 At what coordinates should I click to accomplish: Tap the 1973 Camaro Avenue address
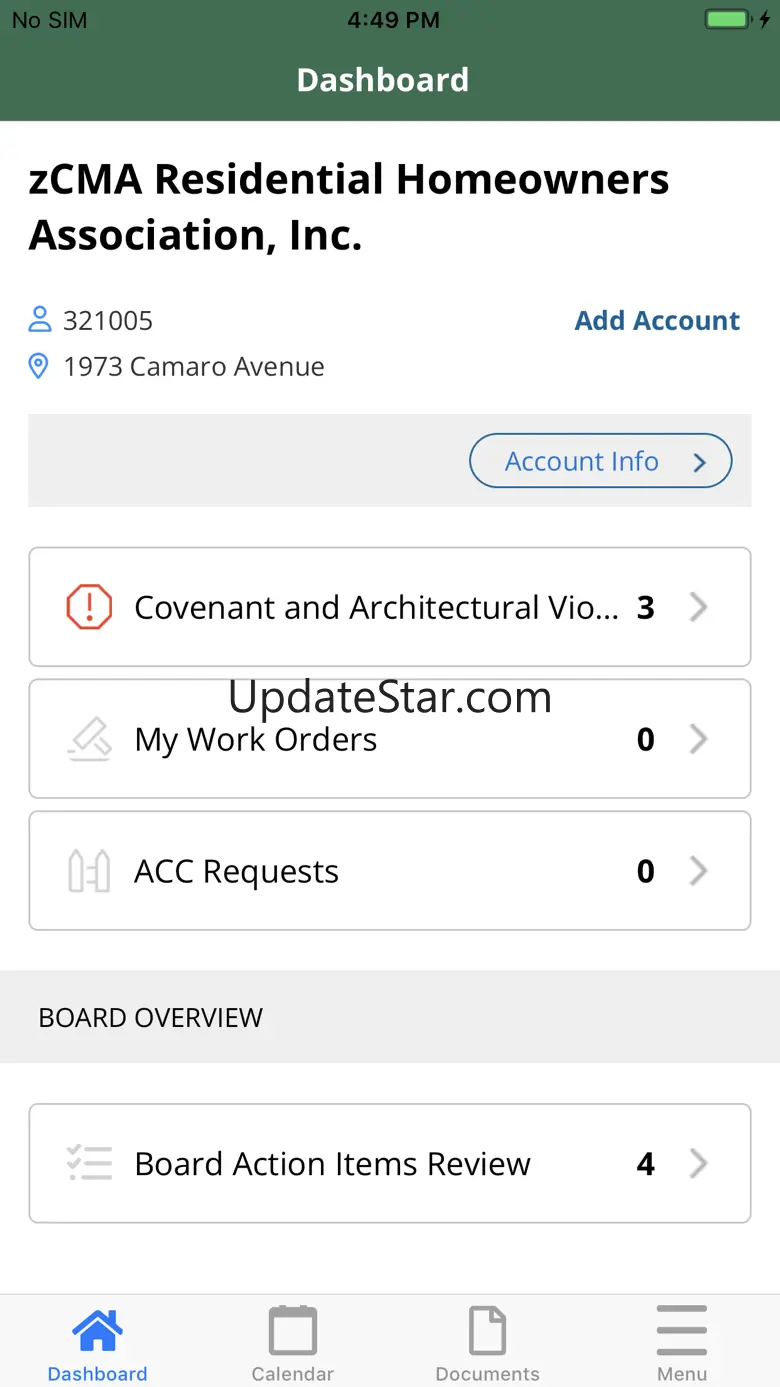pos(194,367)
